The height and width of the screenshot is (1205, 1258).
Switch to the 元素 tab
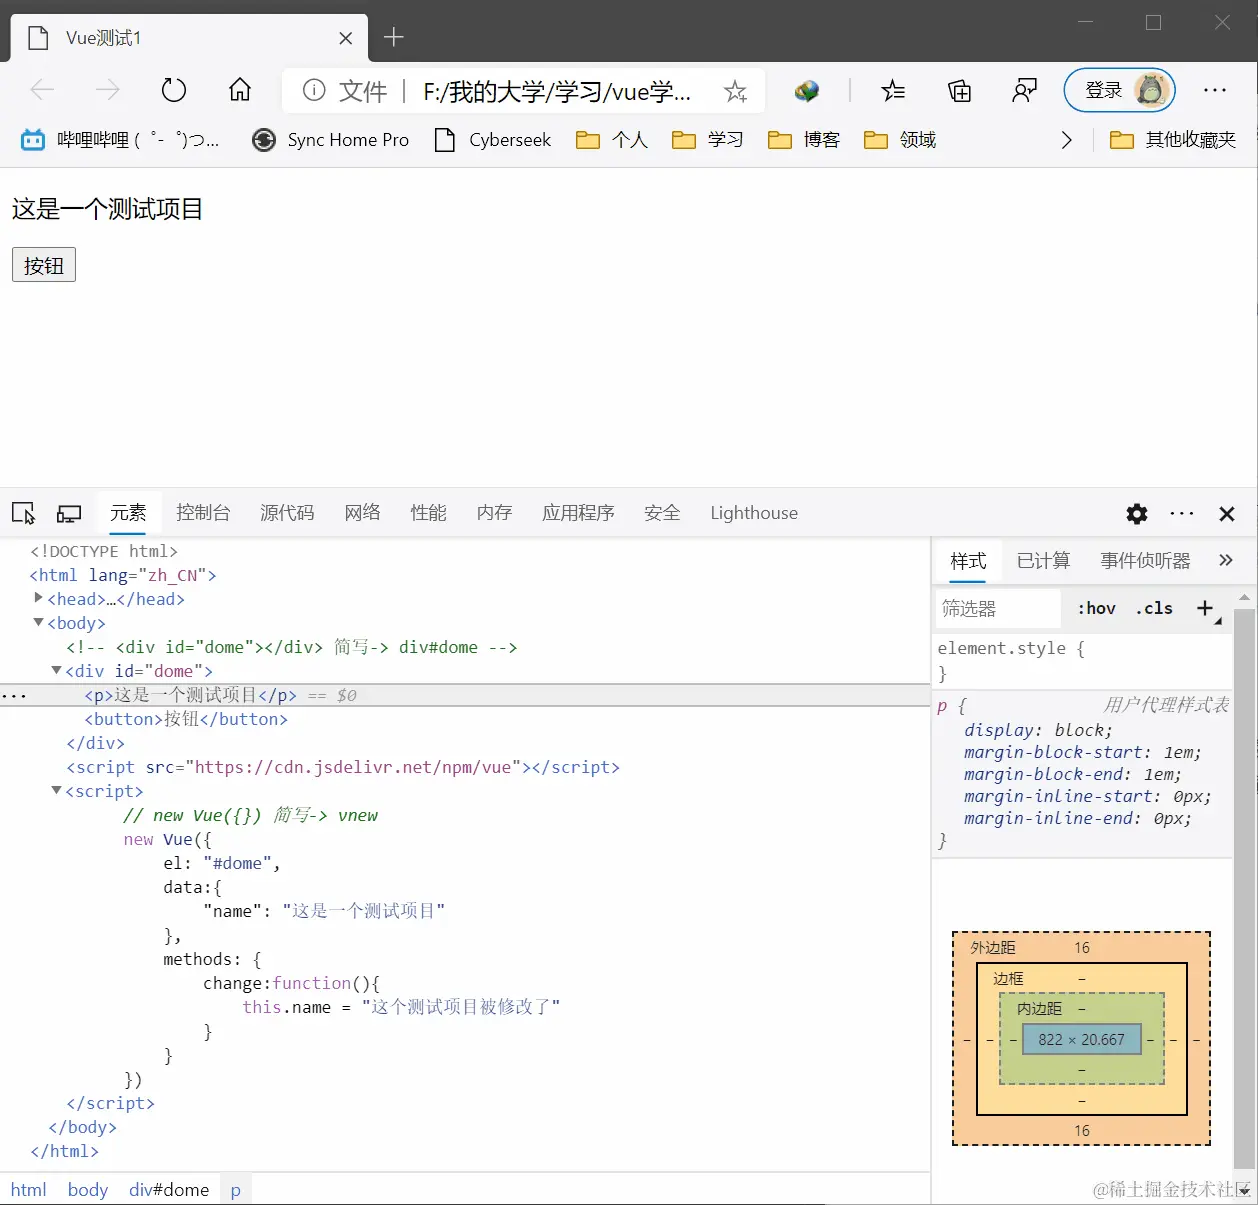pyautogui.click(x=128, y=513)
